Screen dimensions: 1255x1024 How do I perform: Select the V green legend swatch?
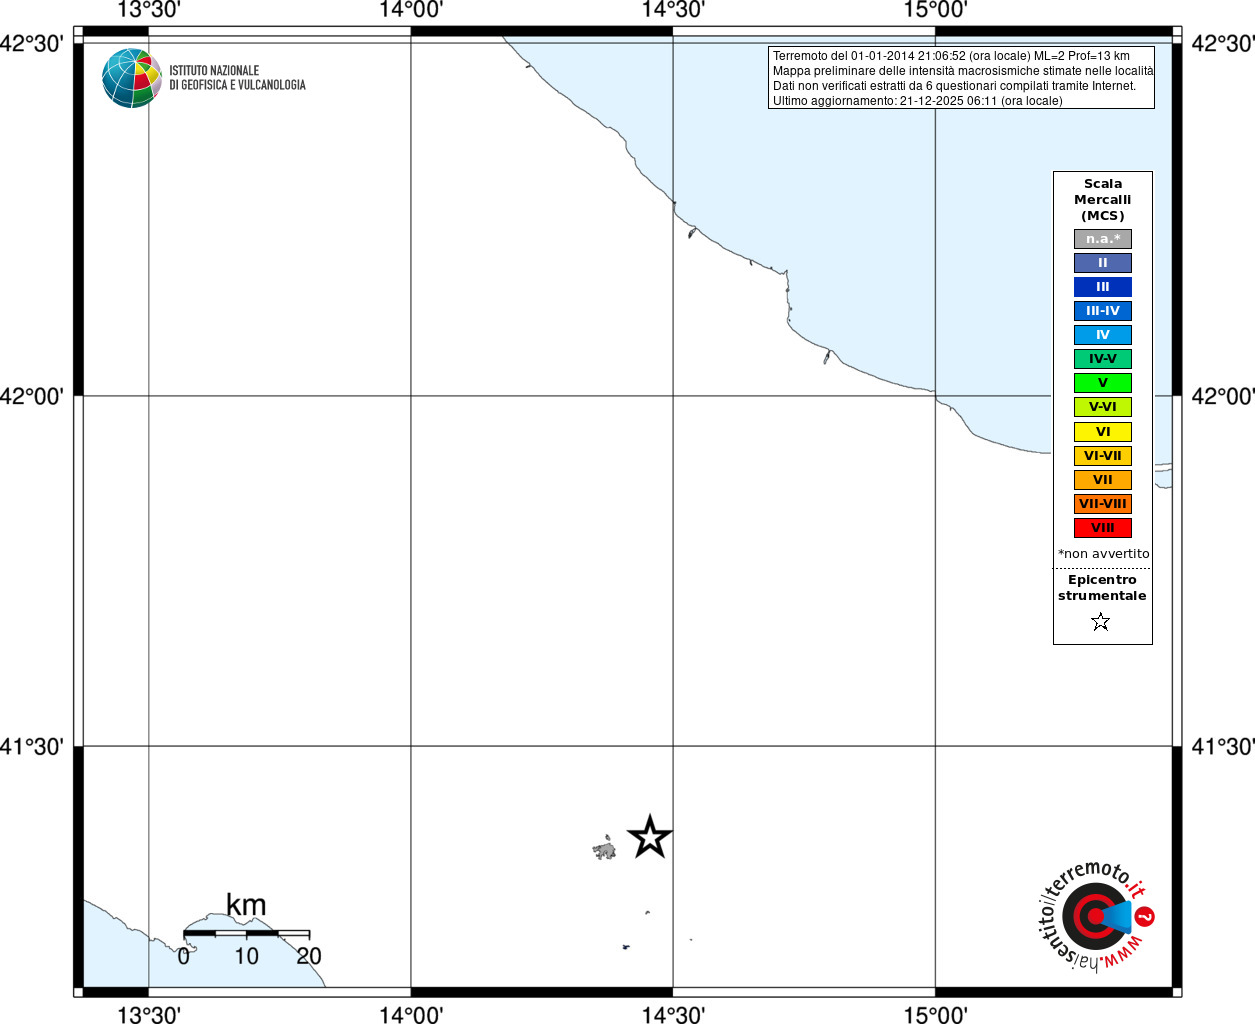tap(1103, 383)
